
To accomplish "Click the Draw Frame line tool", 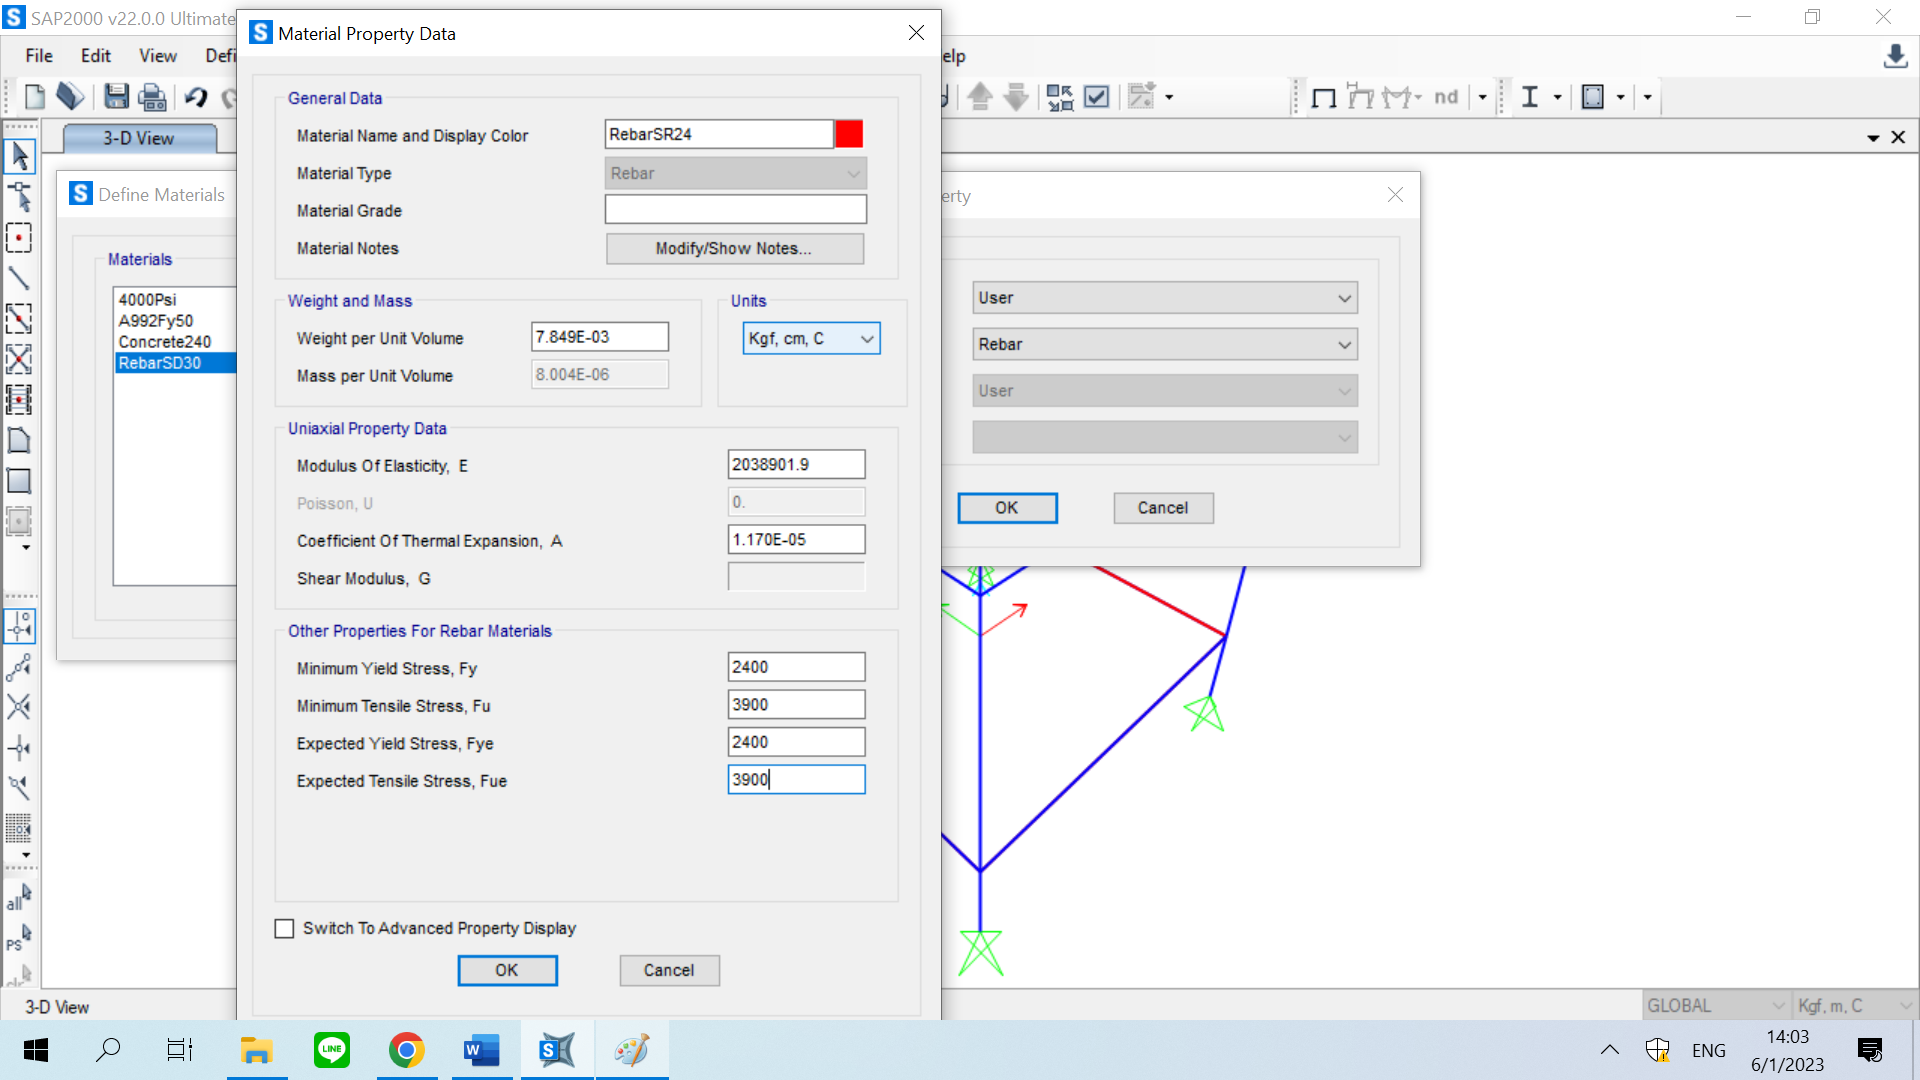I will (19, 278).
